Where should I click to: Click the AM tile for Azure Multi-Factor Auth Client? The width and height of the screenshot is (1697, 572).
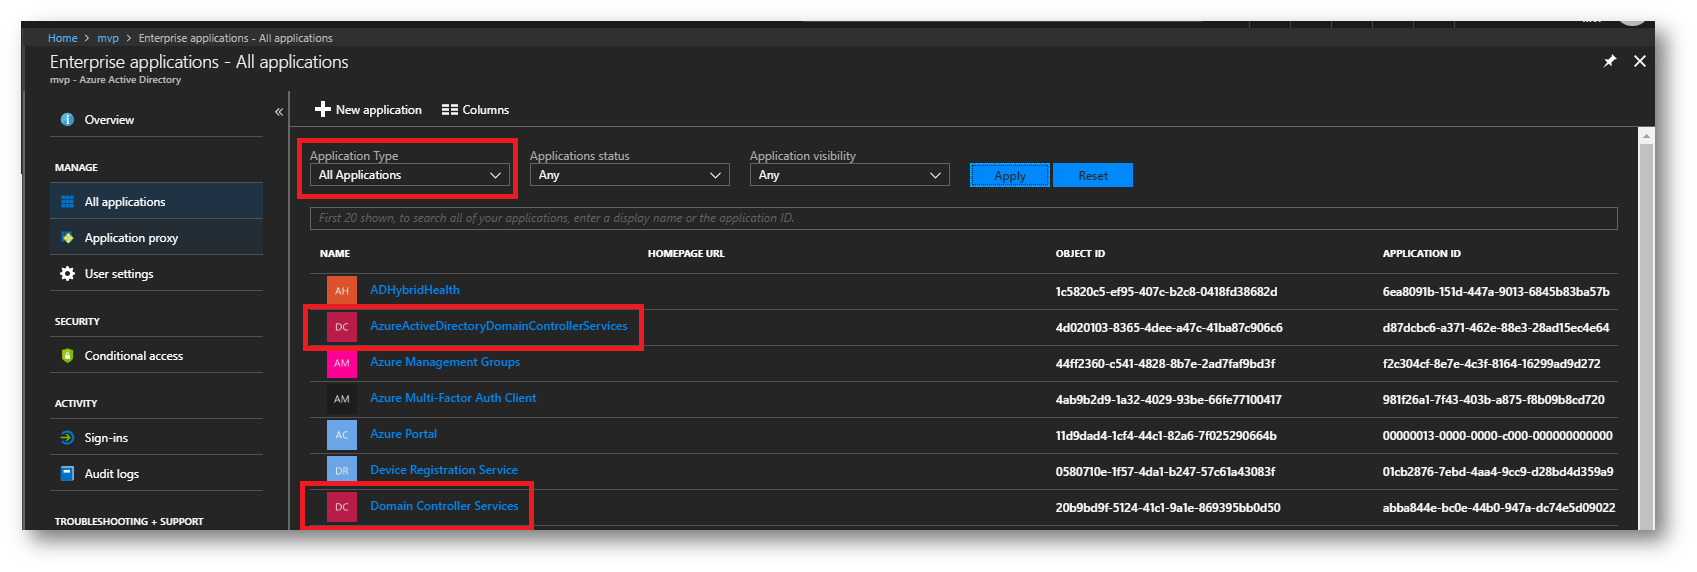point(342,399)
